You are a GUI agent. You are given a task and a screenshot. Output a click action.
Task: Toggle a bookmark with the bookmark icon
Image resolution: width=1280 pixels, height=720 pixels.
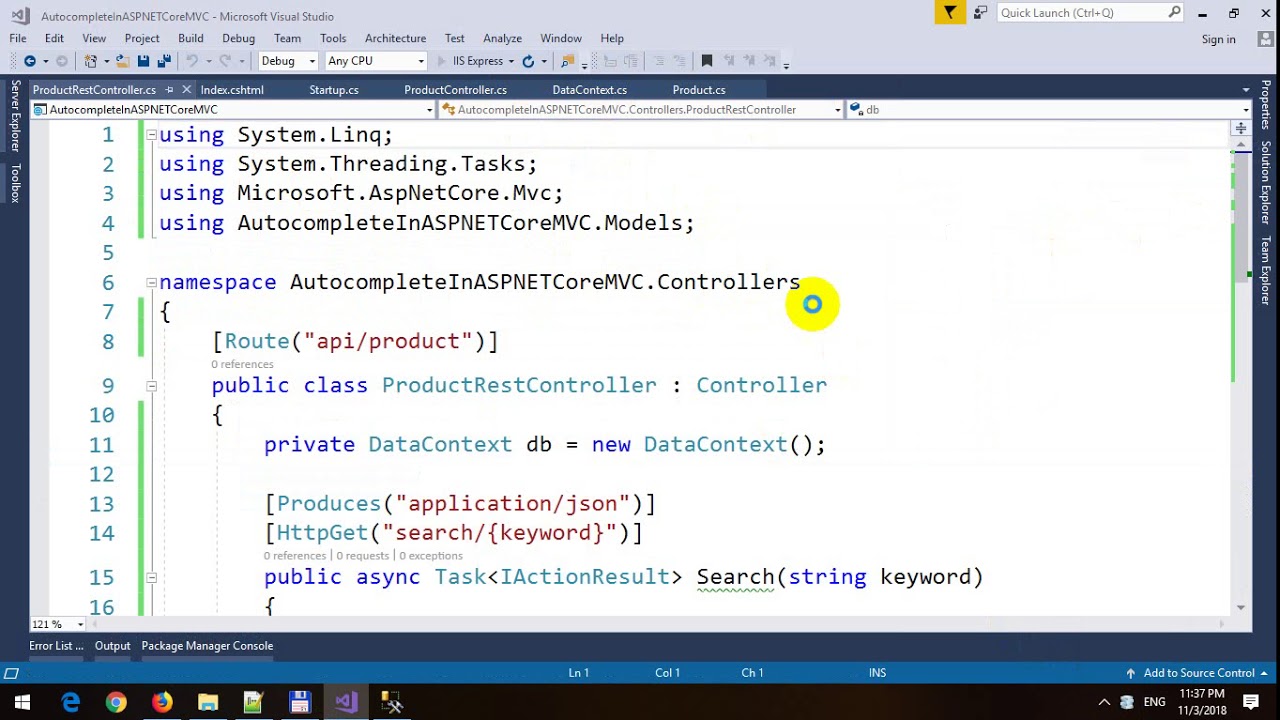point(707,61)
